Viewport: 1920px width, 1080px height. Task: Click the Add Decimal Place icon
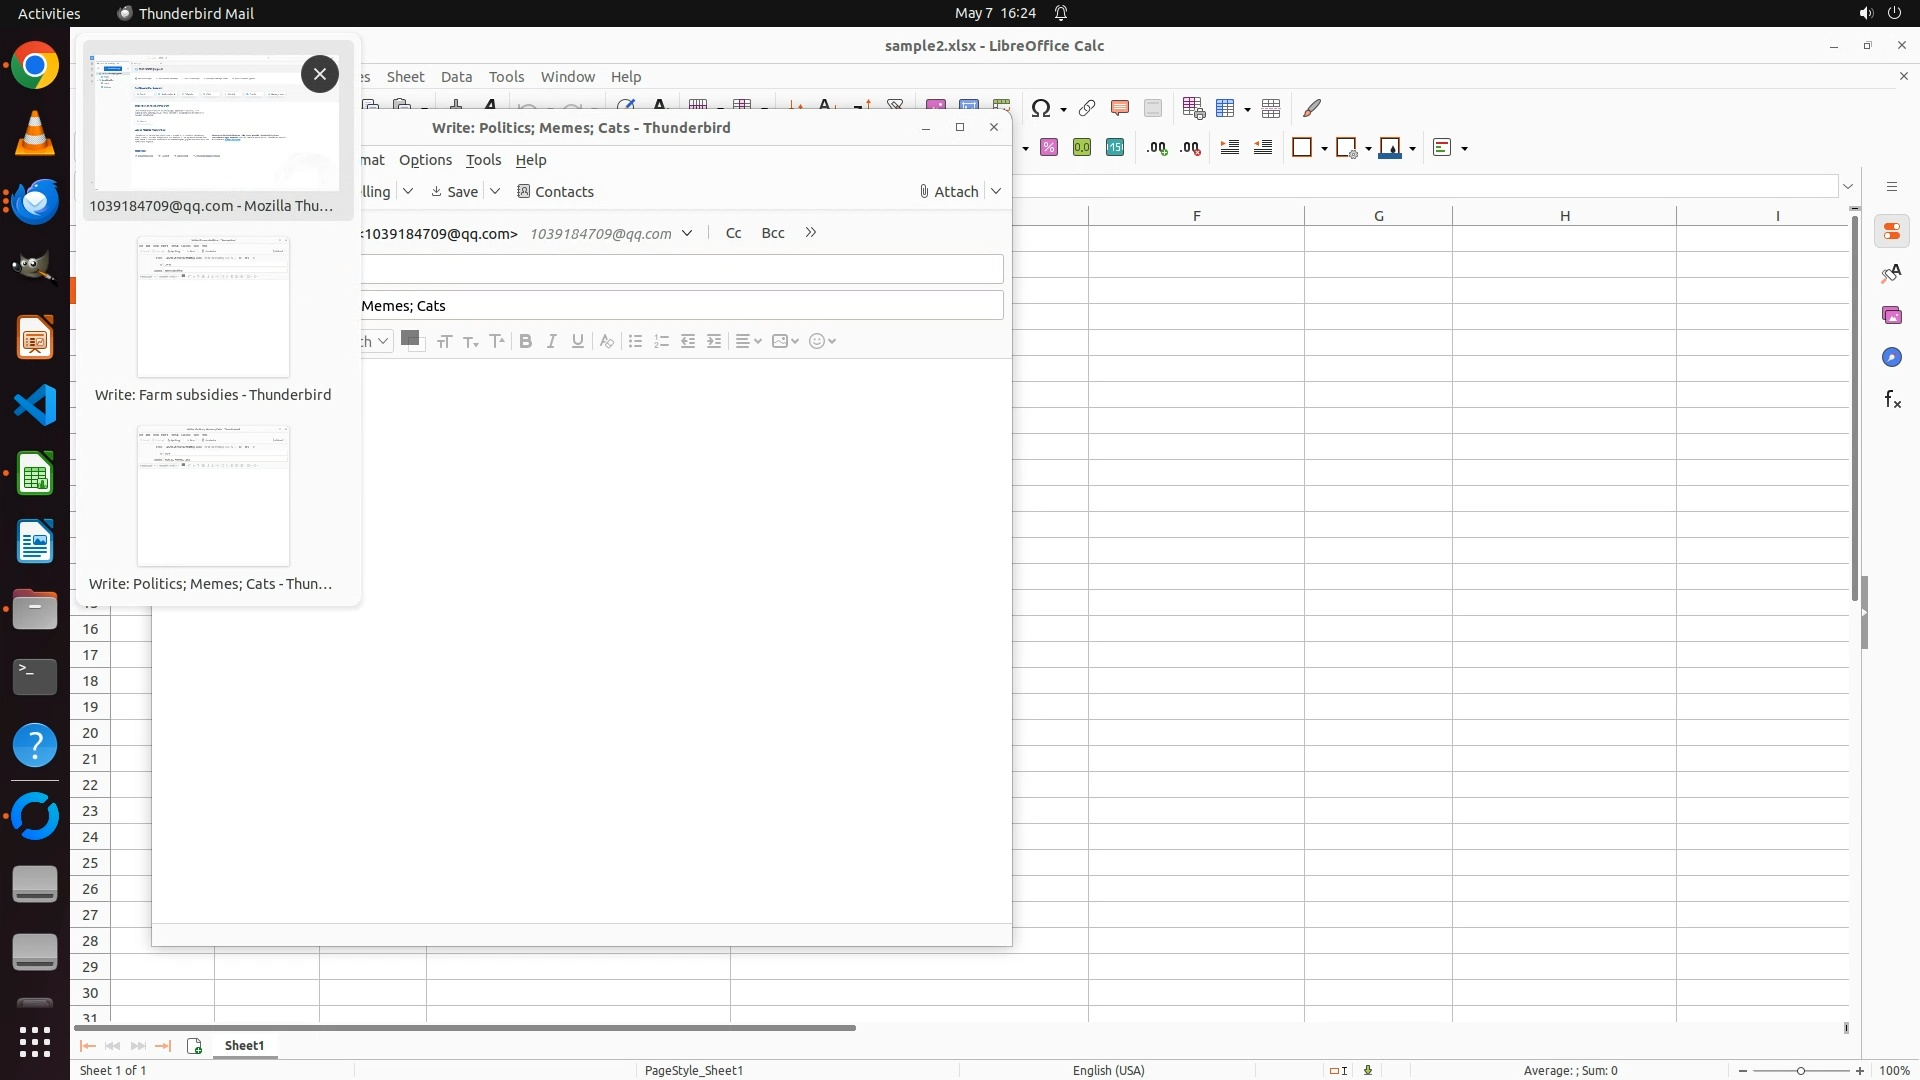(1157, 148)
